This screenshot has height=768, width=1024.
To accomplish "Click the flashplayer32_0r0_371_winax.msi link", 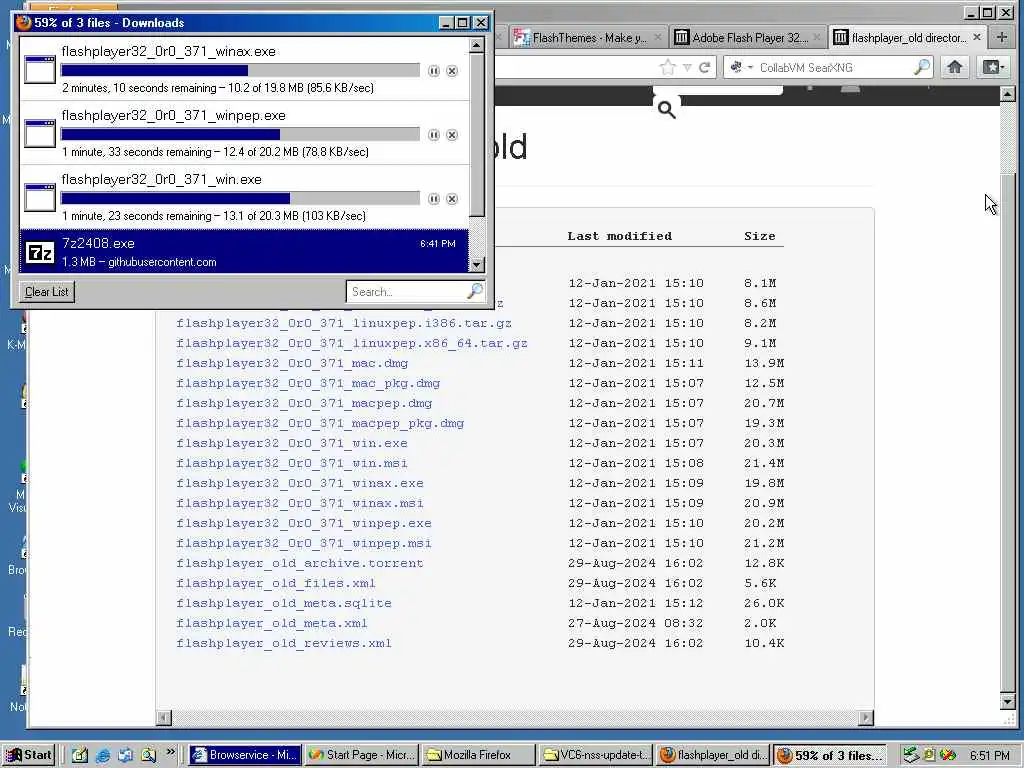I will click(300, 504).
